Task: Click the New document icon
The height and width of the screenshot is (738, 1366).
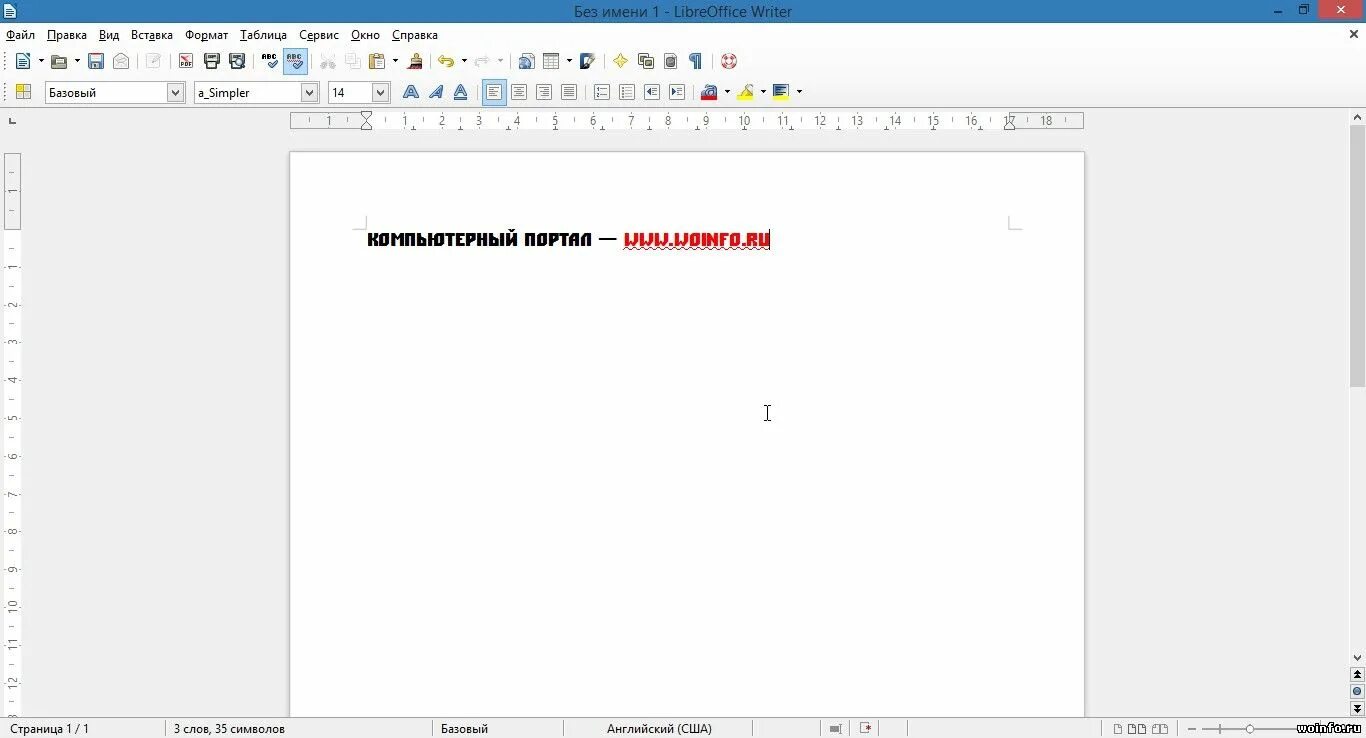Action: click(22, 61)
